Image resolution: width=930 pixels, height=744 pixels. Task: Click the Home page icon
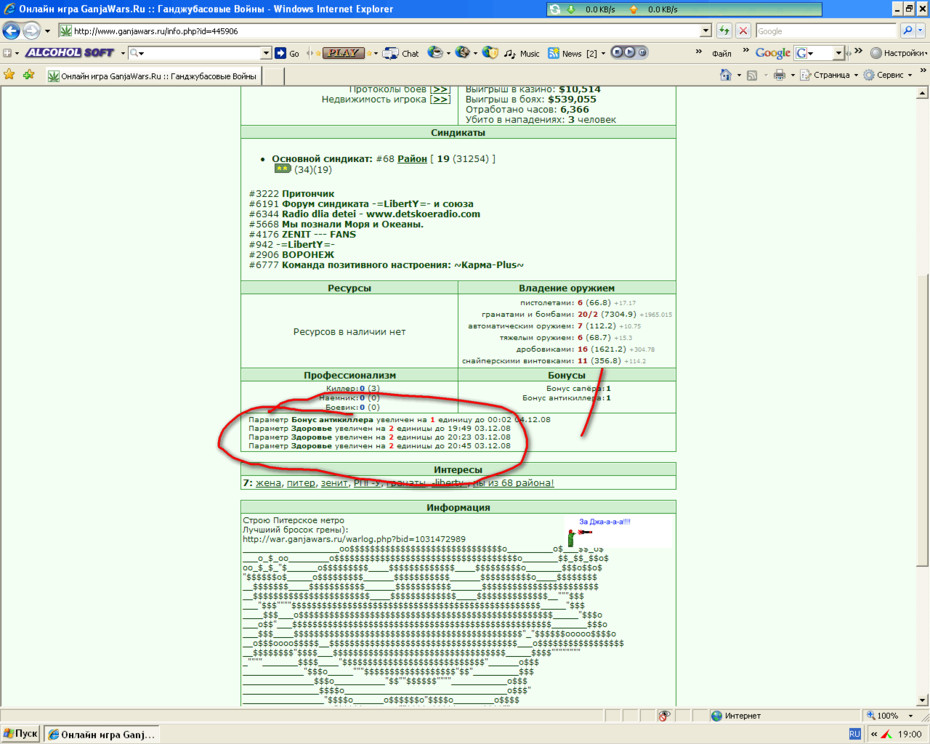[x=725, y=75]
